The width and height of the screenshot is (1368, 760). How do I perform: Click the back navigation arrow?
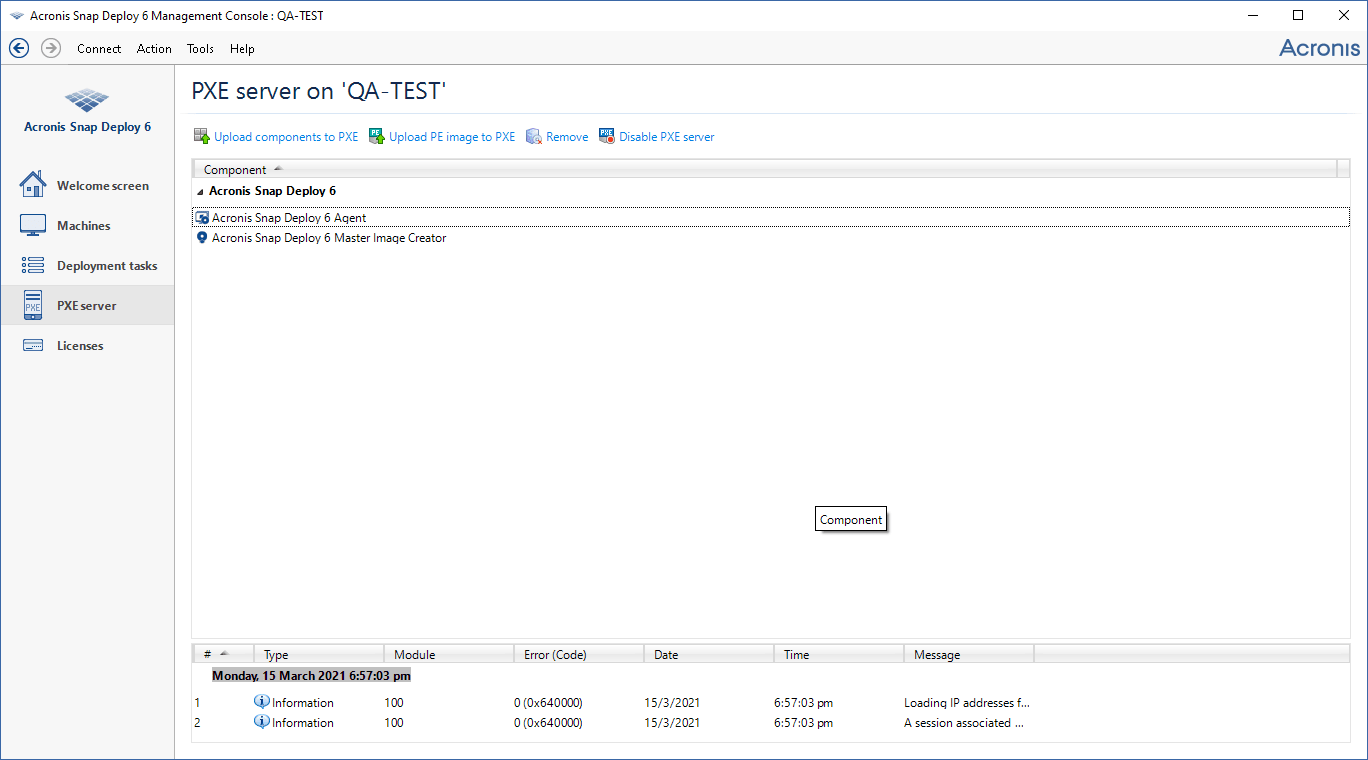tap(18, 48)
